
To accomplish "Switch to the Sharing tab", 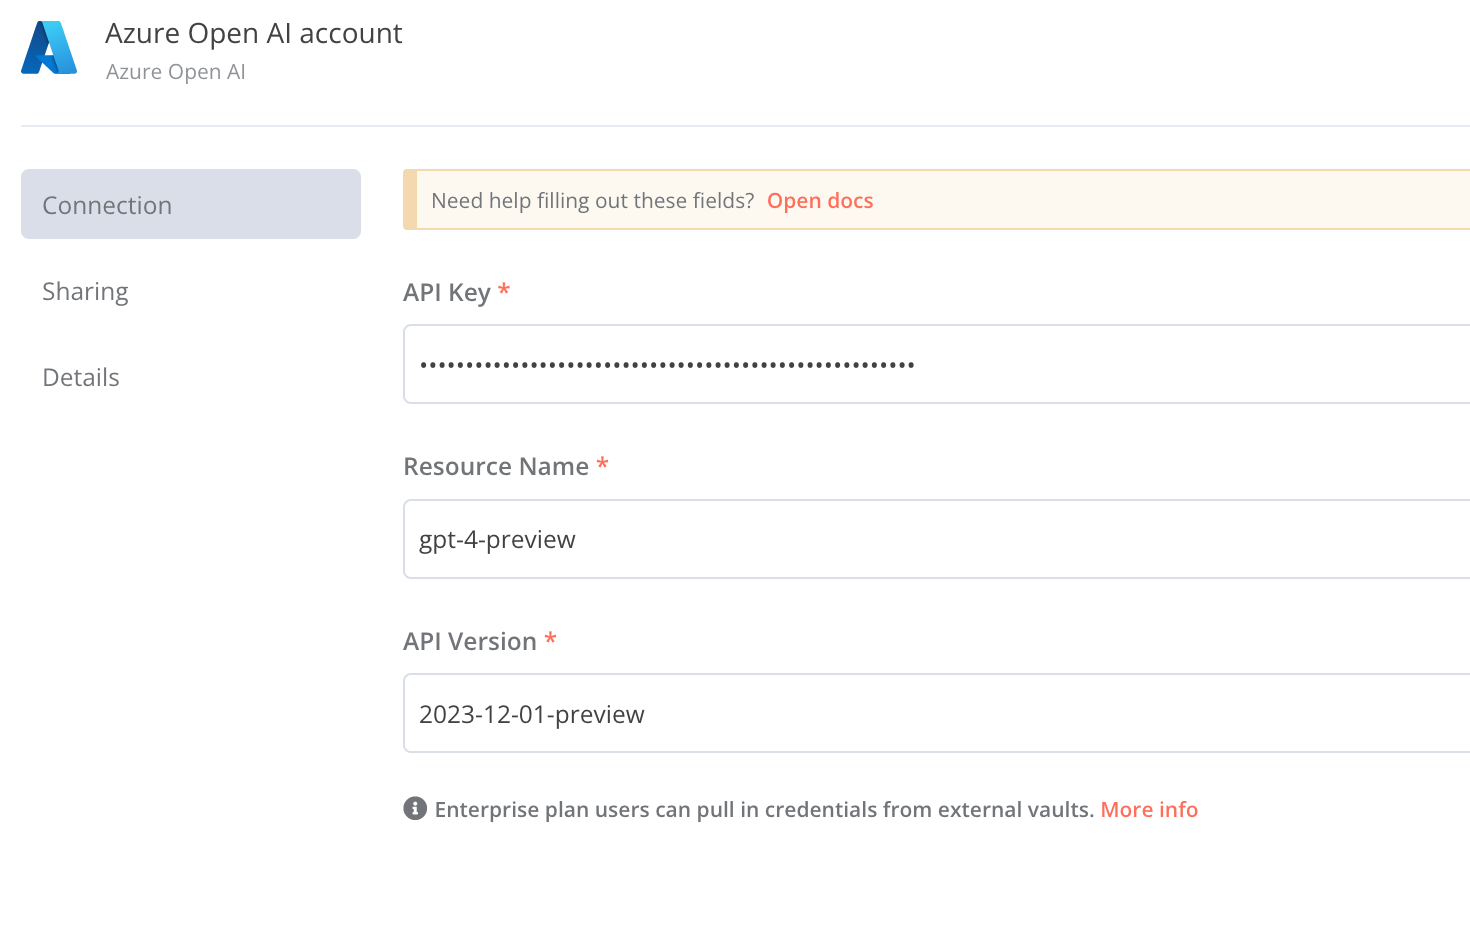I will 86,291.
